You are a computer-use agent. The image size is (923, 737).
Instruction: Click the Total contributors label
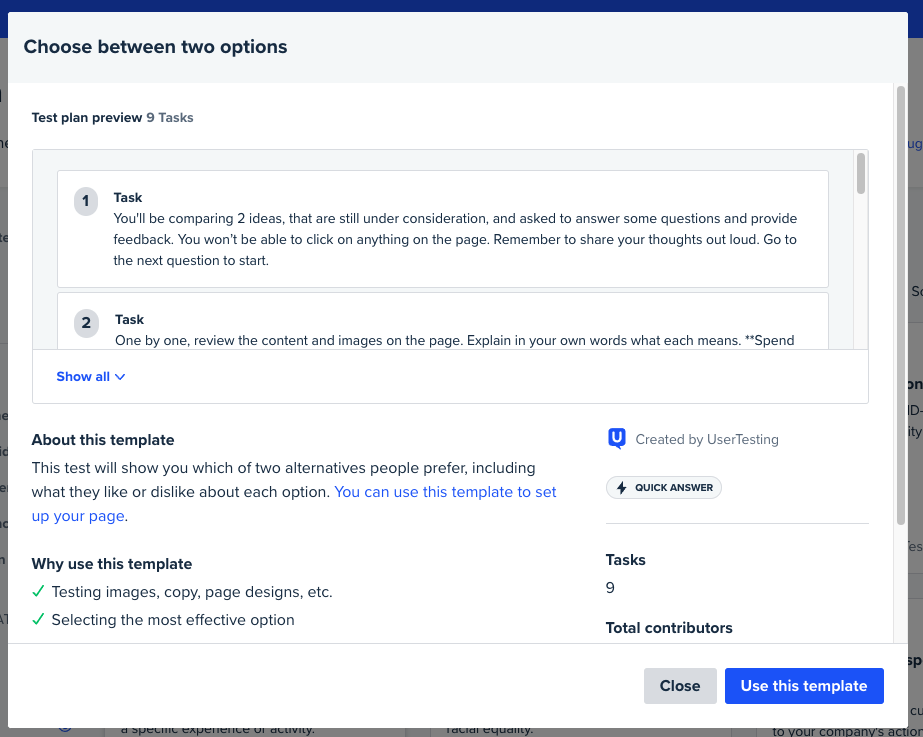(669, 628)
